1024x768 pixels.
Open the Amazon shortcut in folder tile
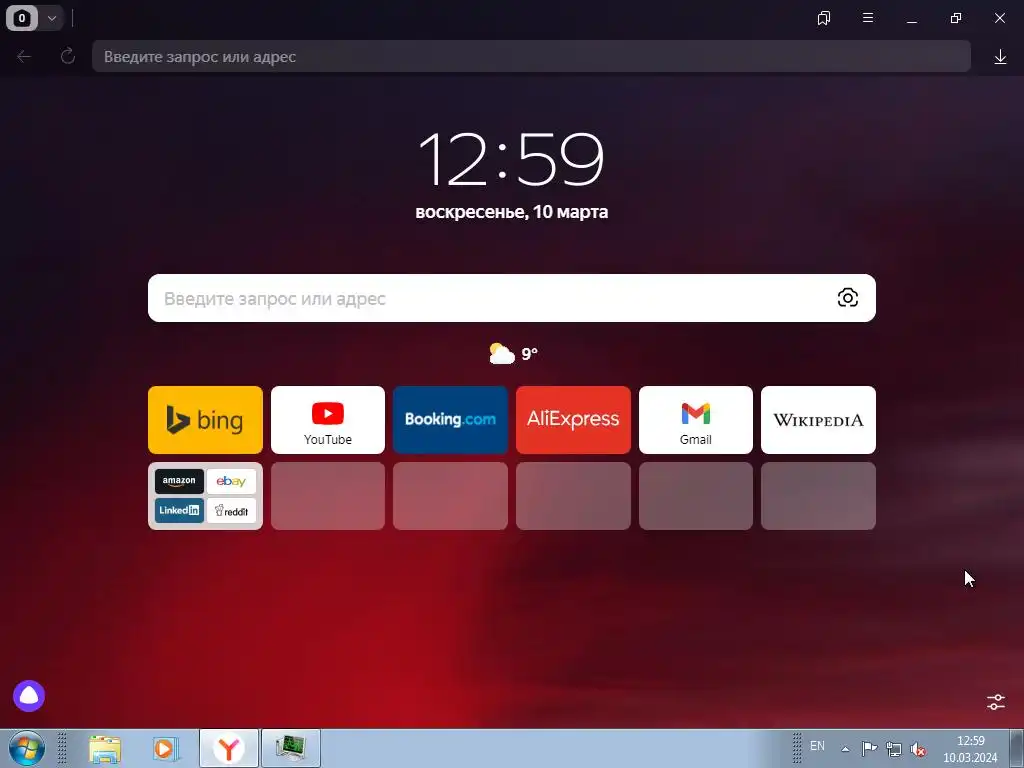(179, 481)
